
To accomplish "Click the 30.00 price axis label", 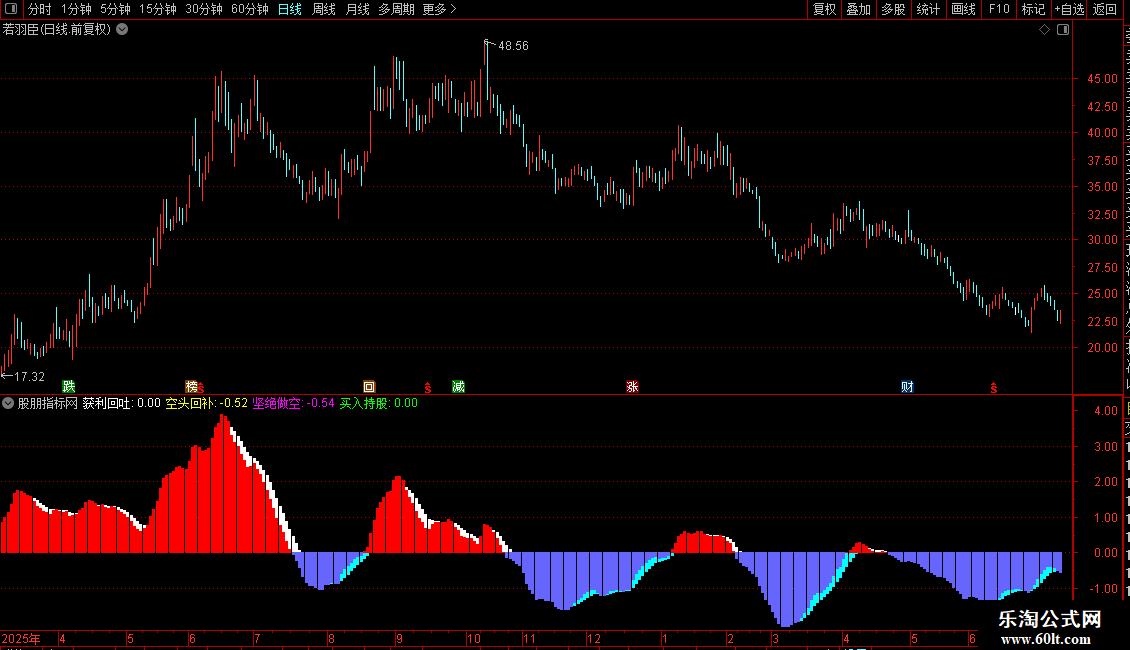I will click(x=1103, y=240).
